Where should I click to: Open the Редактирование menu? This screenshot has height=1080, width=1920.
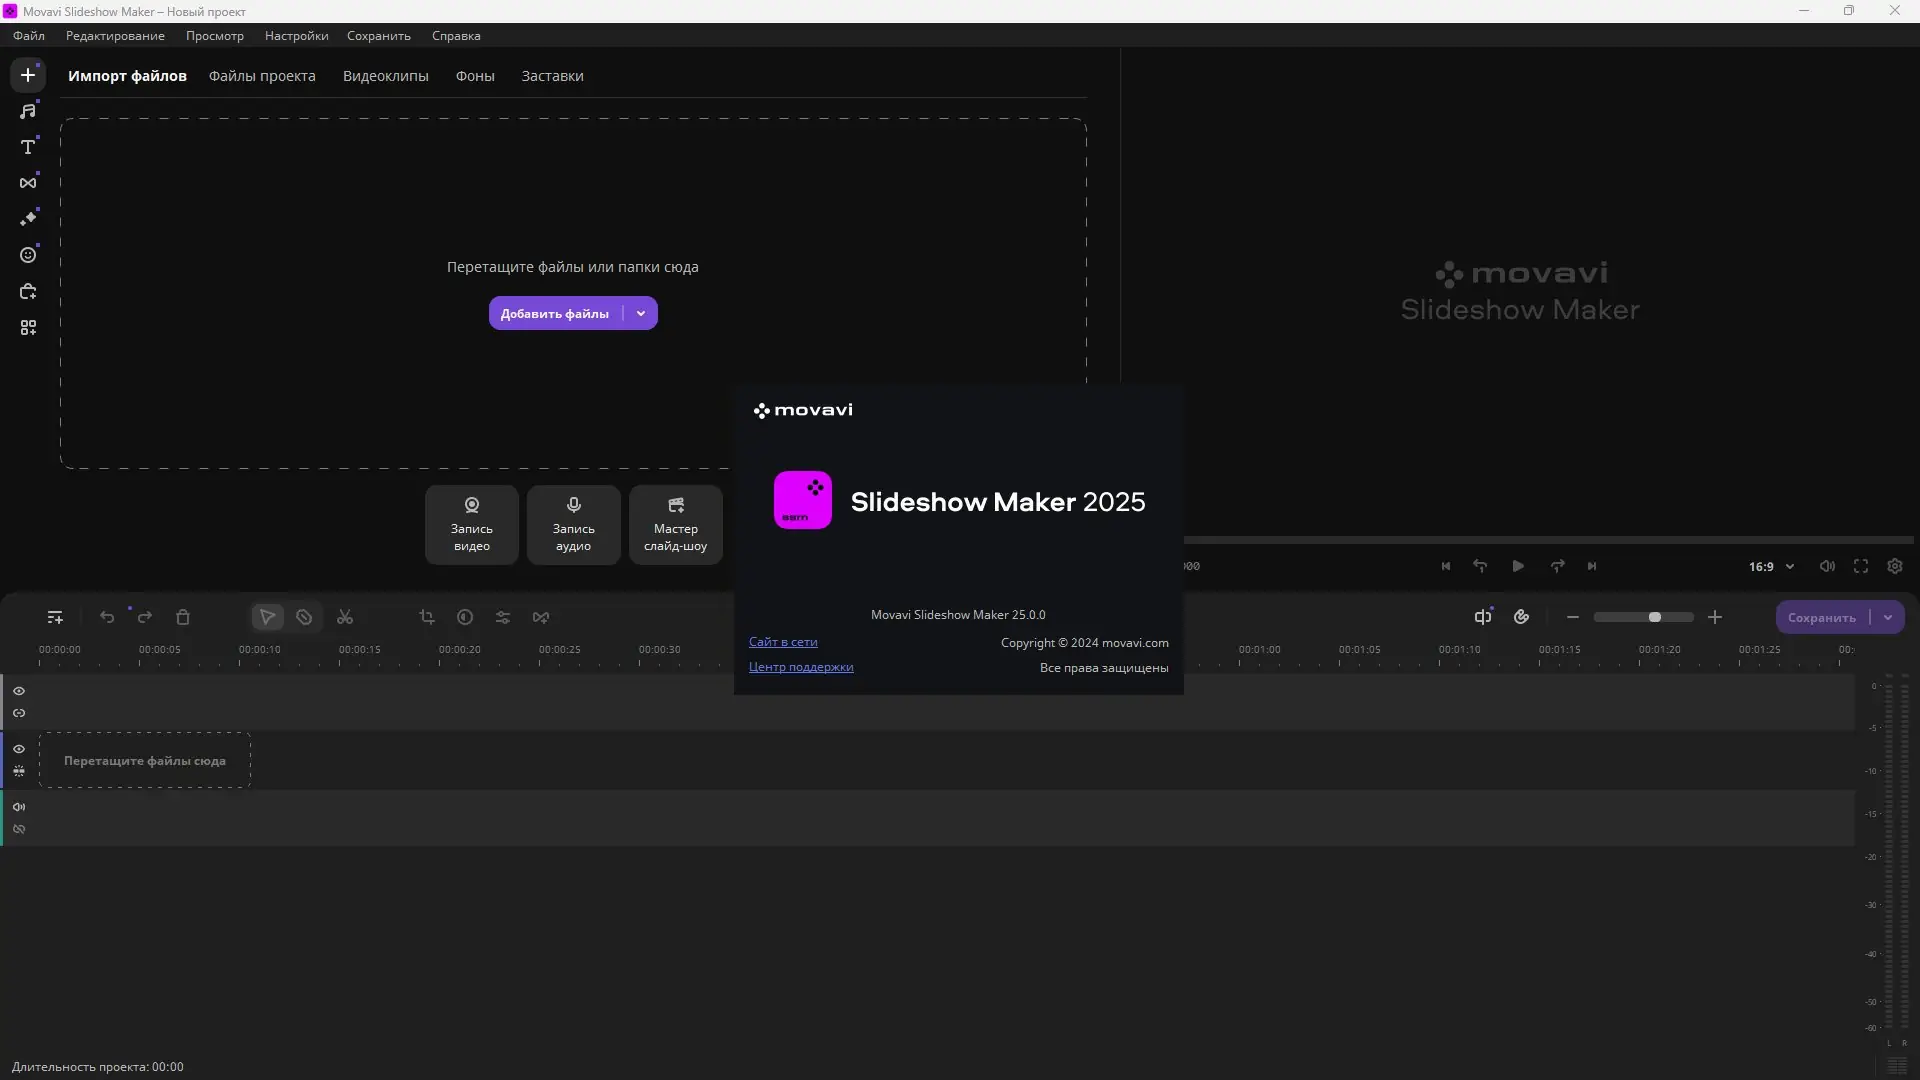tap(115, 35)
